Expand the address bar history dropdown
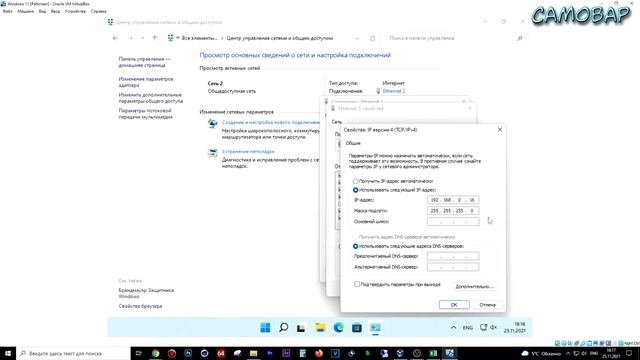Image resolution: width=640 pixels, height=360 pixels. 357,38
